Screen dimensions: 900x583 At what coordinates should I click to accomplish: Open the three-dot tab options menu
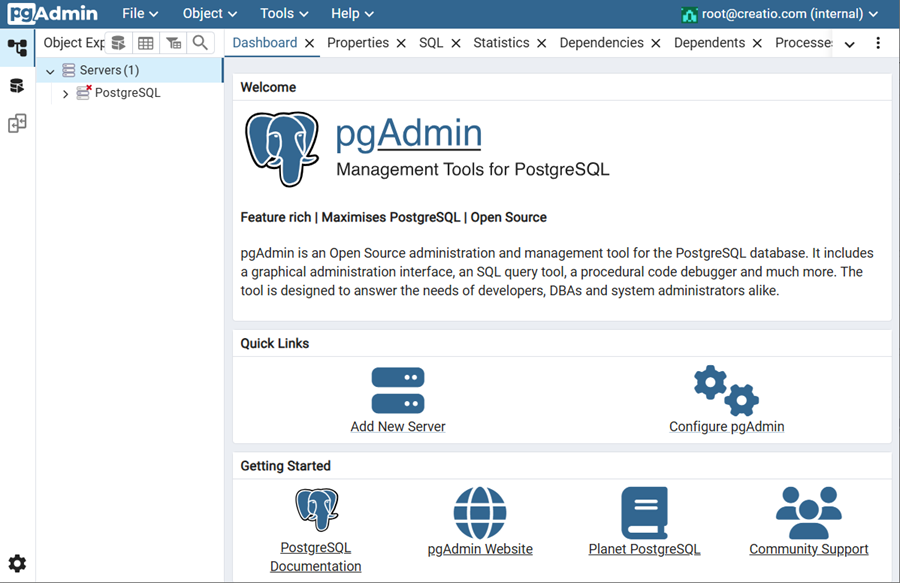[x=878, y=43]
